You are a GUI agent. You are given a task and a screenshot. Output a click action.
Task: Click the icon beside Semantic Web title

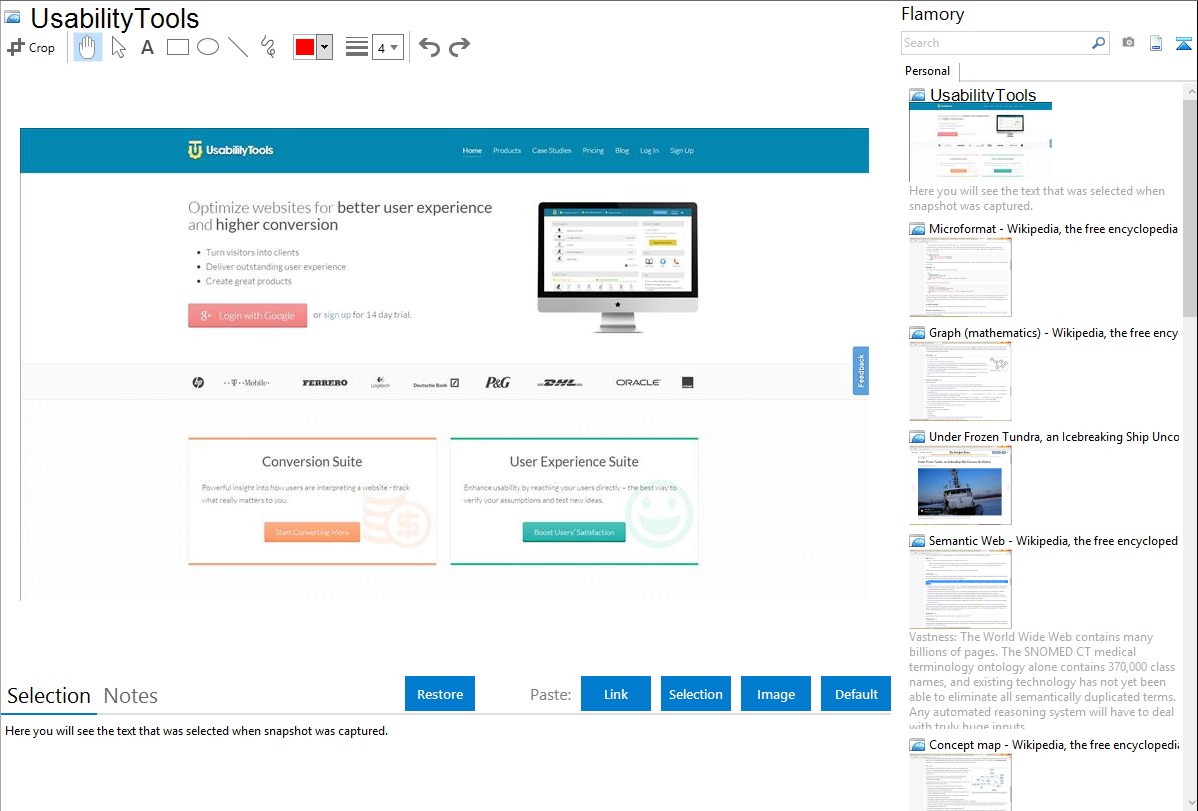point(918,540)
